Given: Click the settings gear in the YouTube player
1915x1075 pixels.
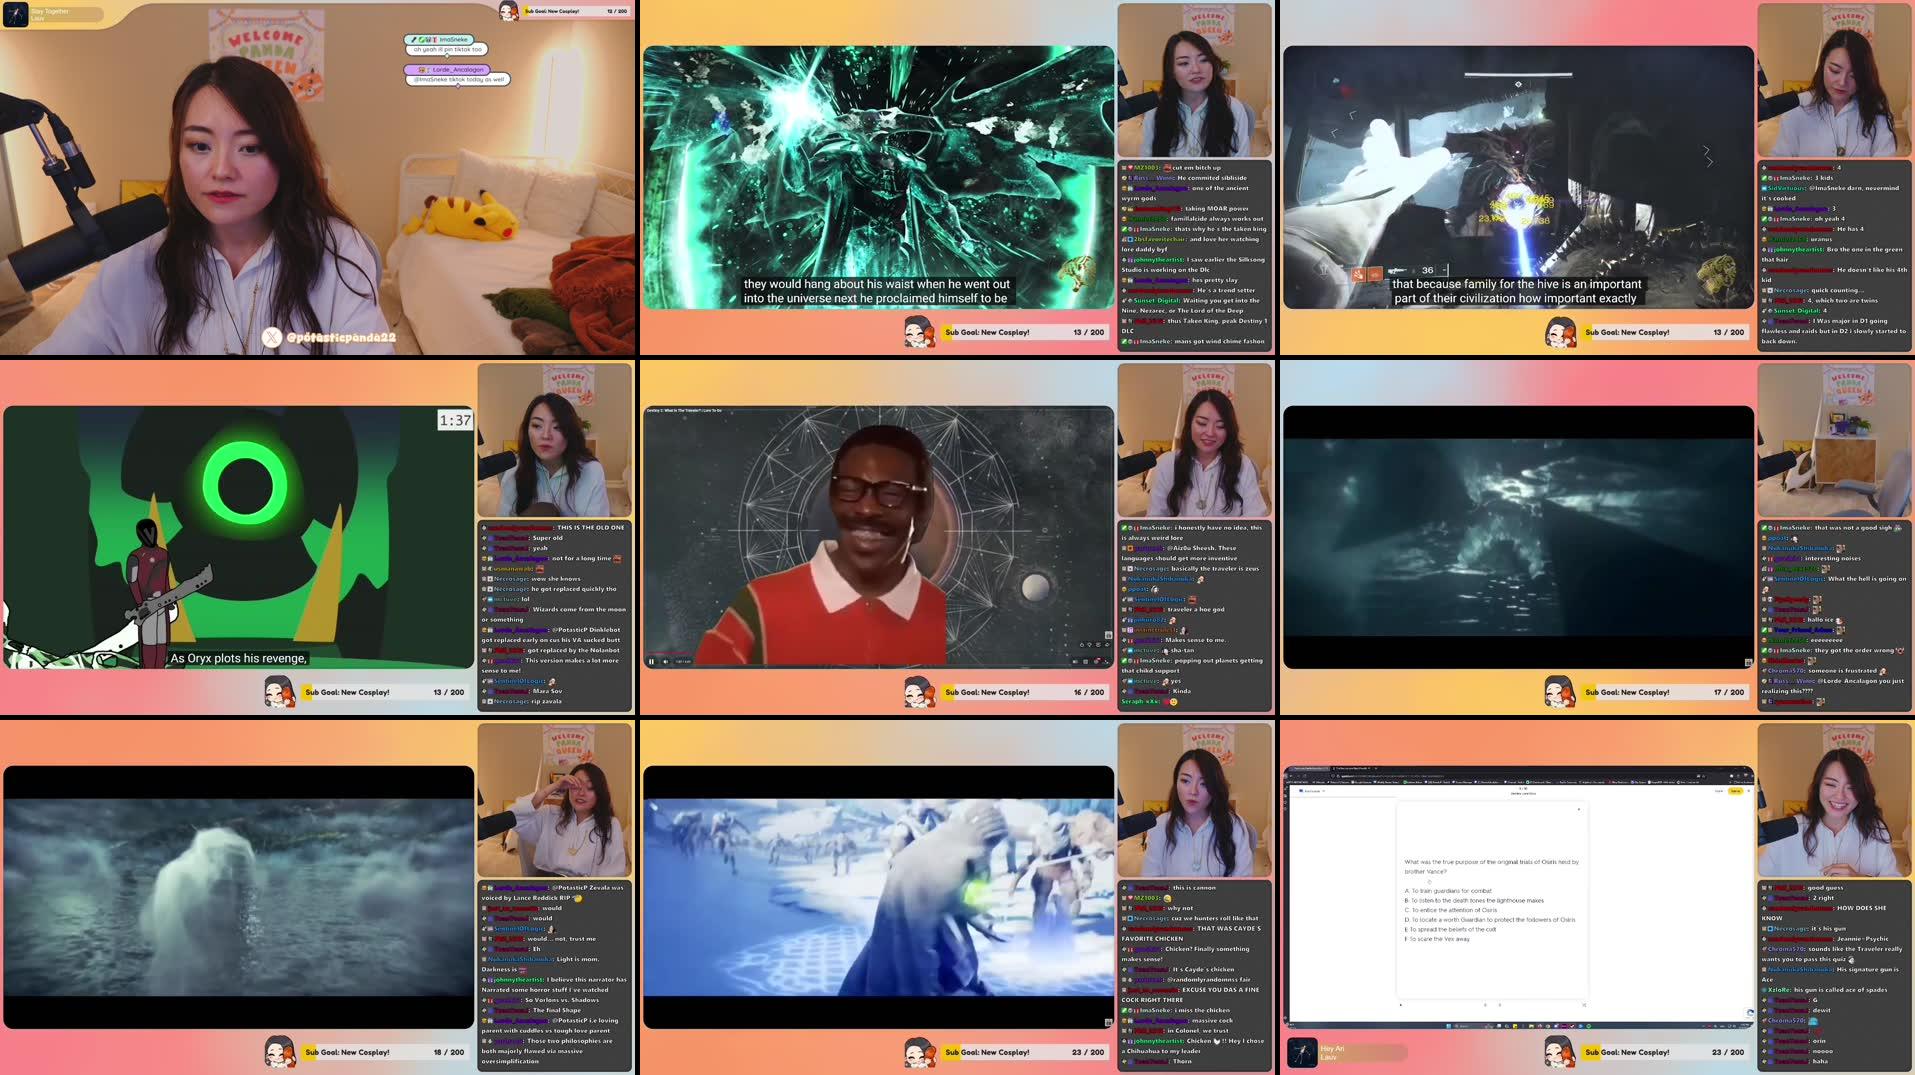Looking at the screenshot, I should point(1085,662).
